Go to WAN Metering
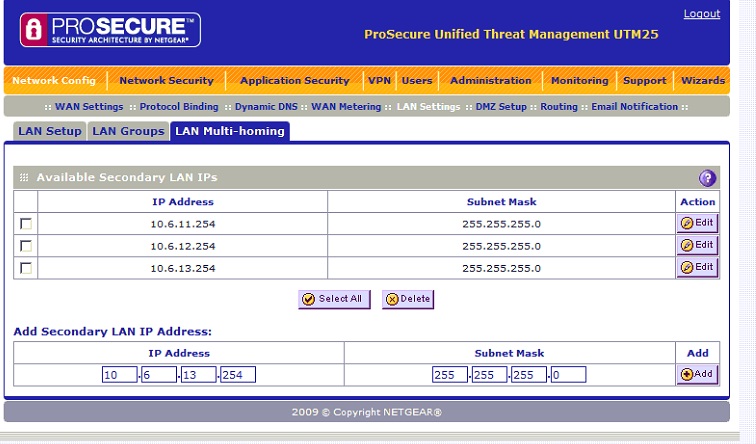The image size is (756, 444). point(346,107)
